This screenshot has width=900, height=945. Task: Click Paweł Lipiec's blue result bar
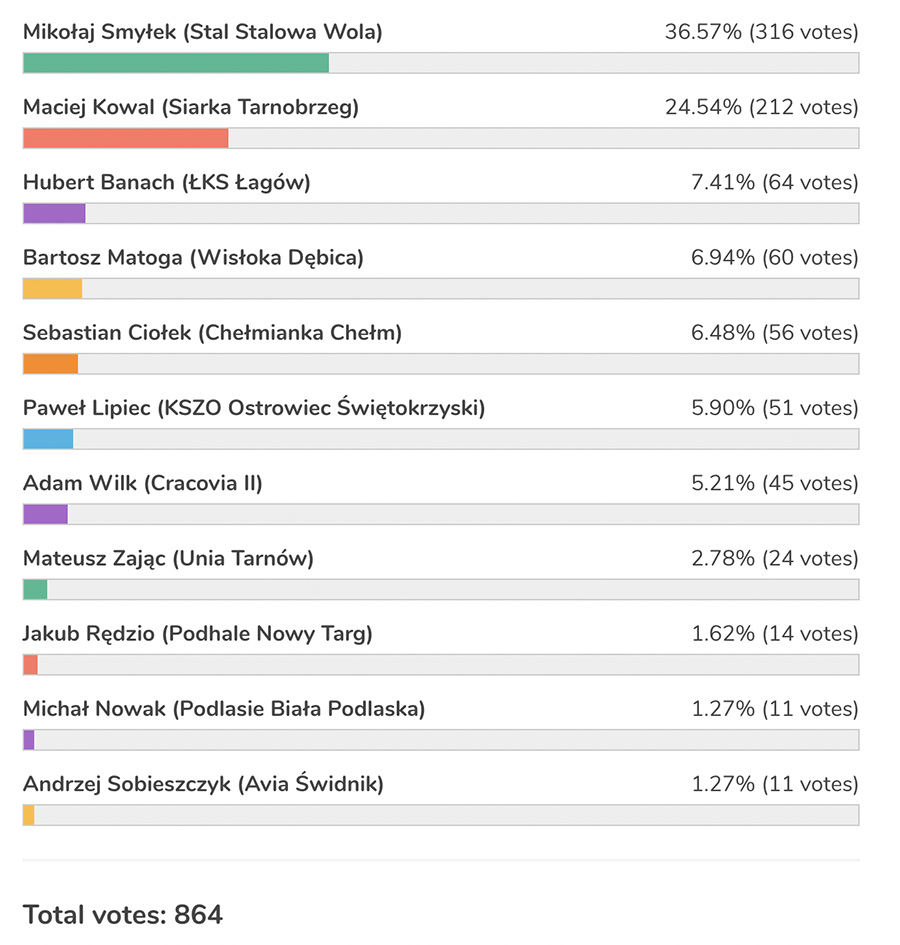click(x=48, y=439)
